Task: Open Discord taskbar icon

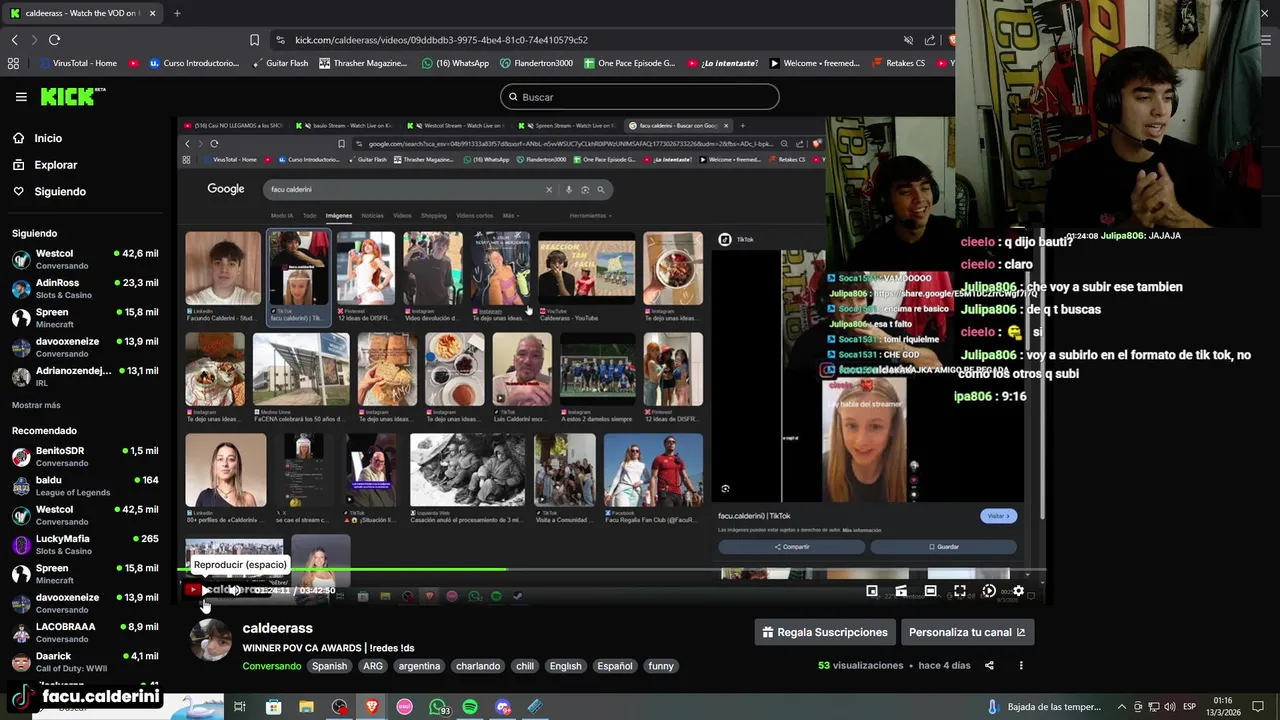Action: [503, 707]
